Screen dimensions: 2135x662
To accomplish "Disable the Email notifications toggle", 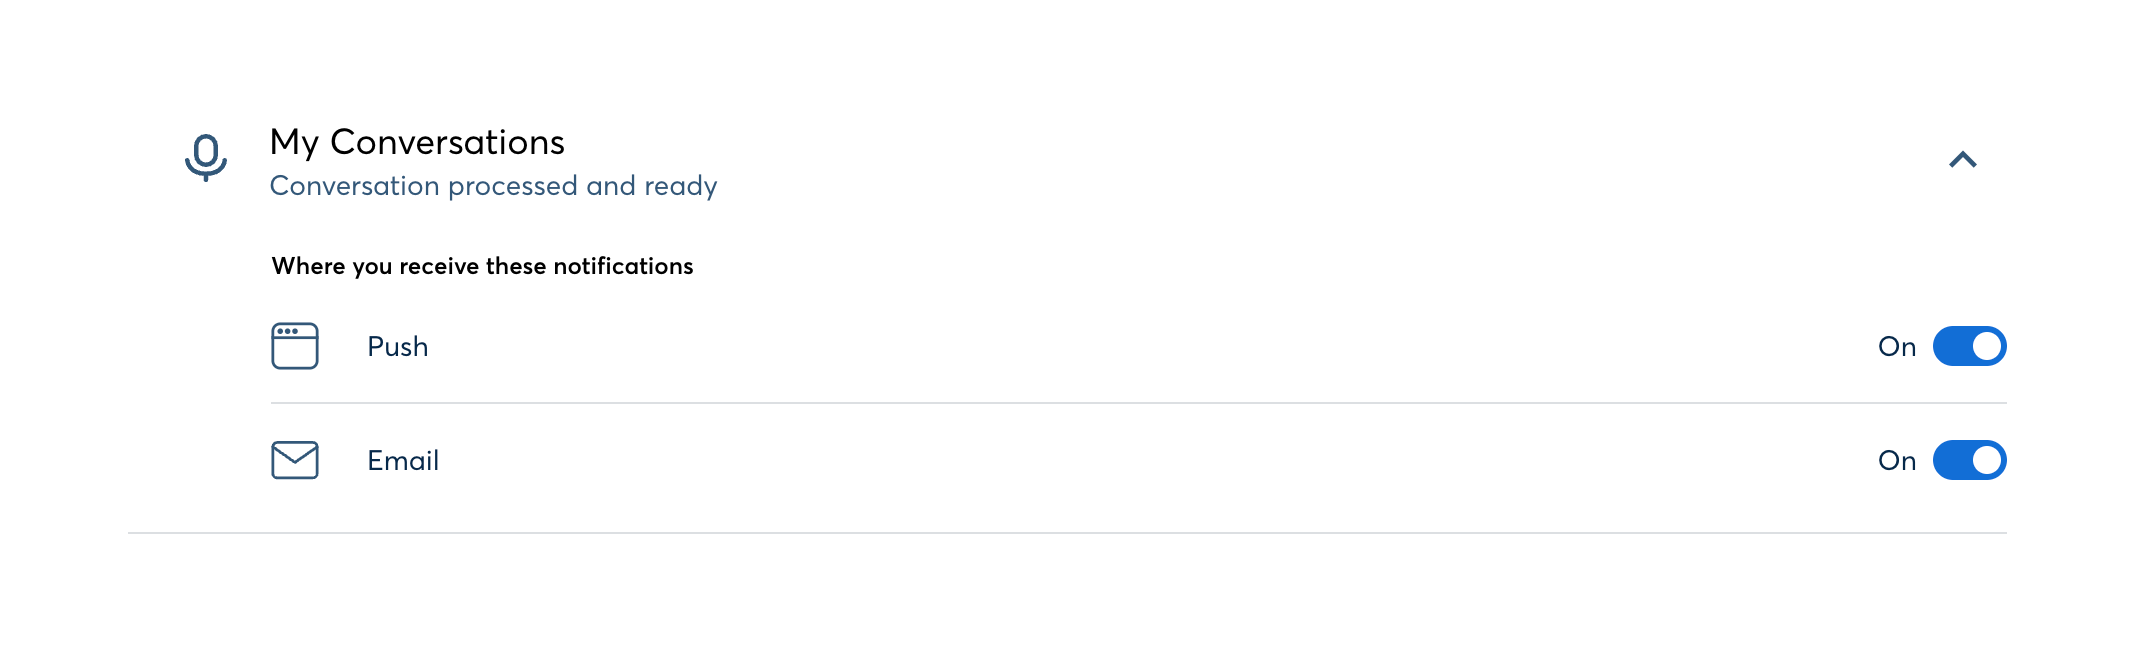I will tap(1969, 460).
